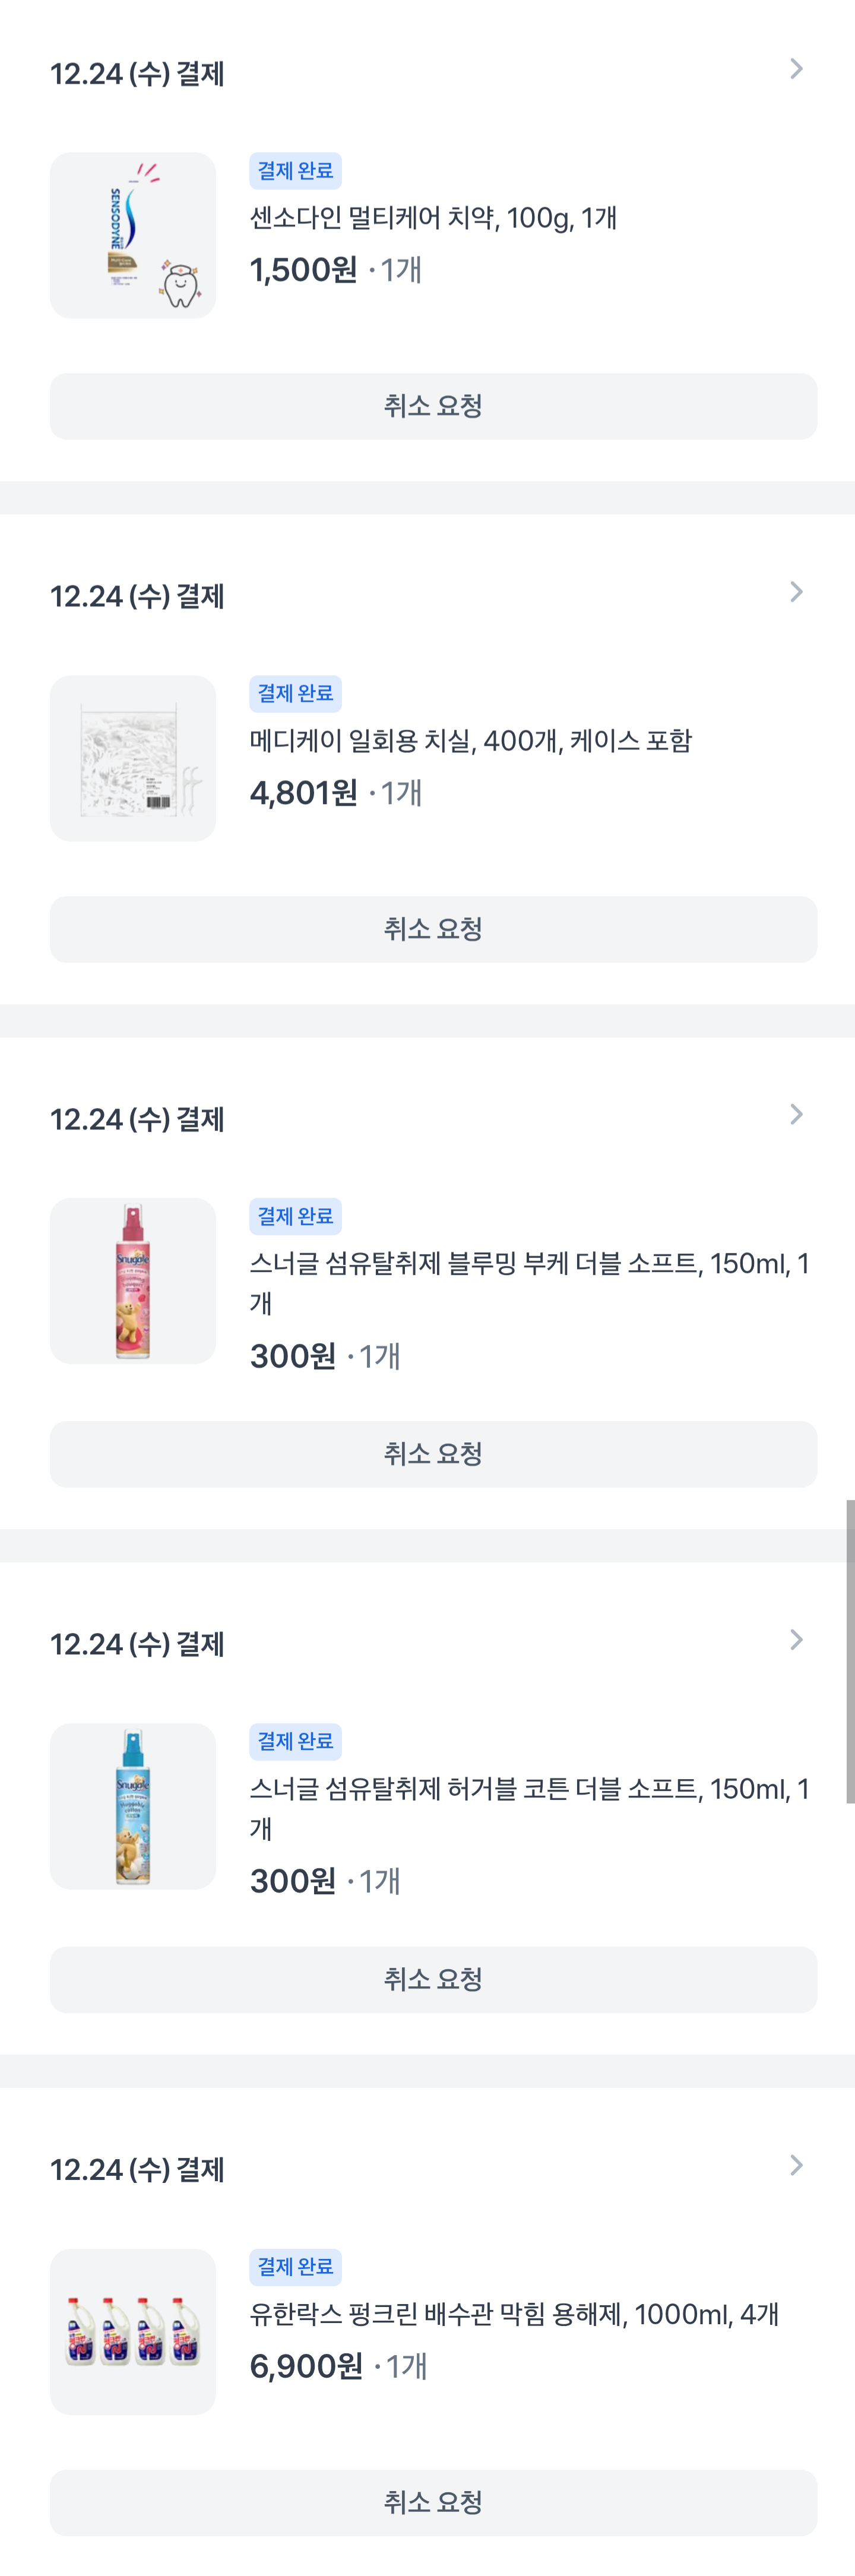Select the blue Snuggle spray thumbnail
Image resolution: width=855 pixels, height=2576 pixels.
tap(133, 1806)
